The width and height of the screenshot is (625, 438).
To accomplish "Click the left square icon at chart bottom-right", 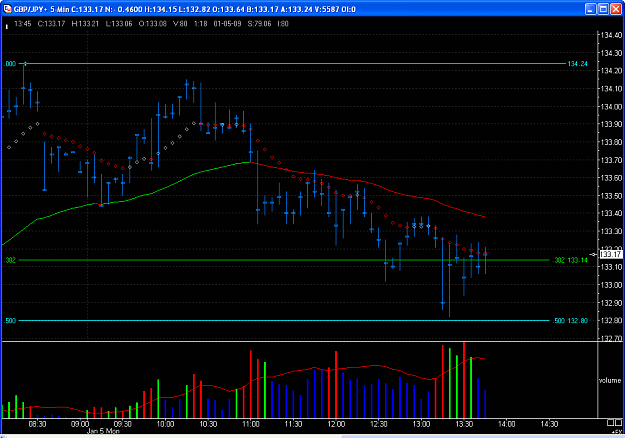I will pyautogui.click(x=610, y=422).
